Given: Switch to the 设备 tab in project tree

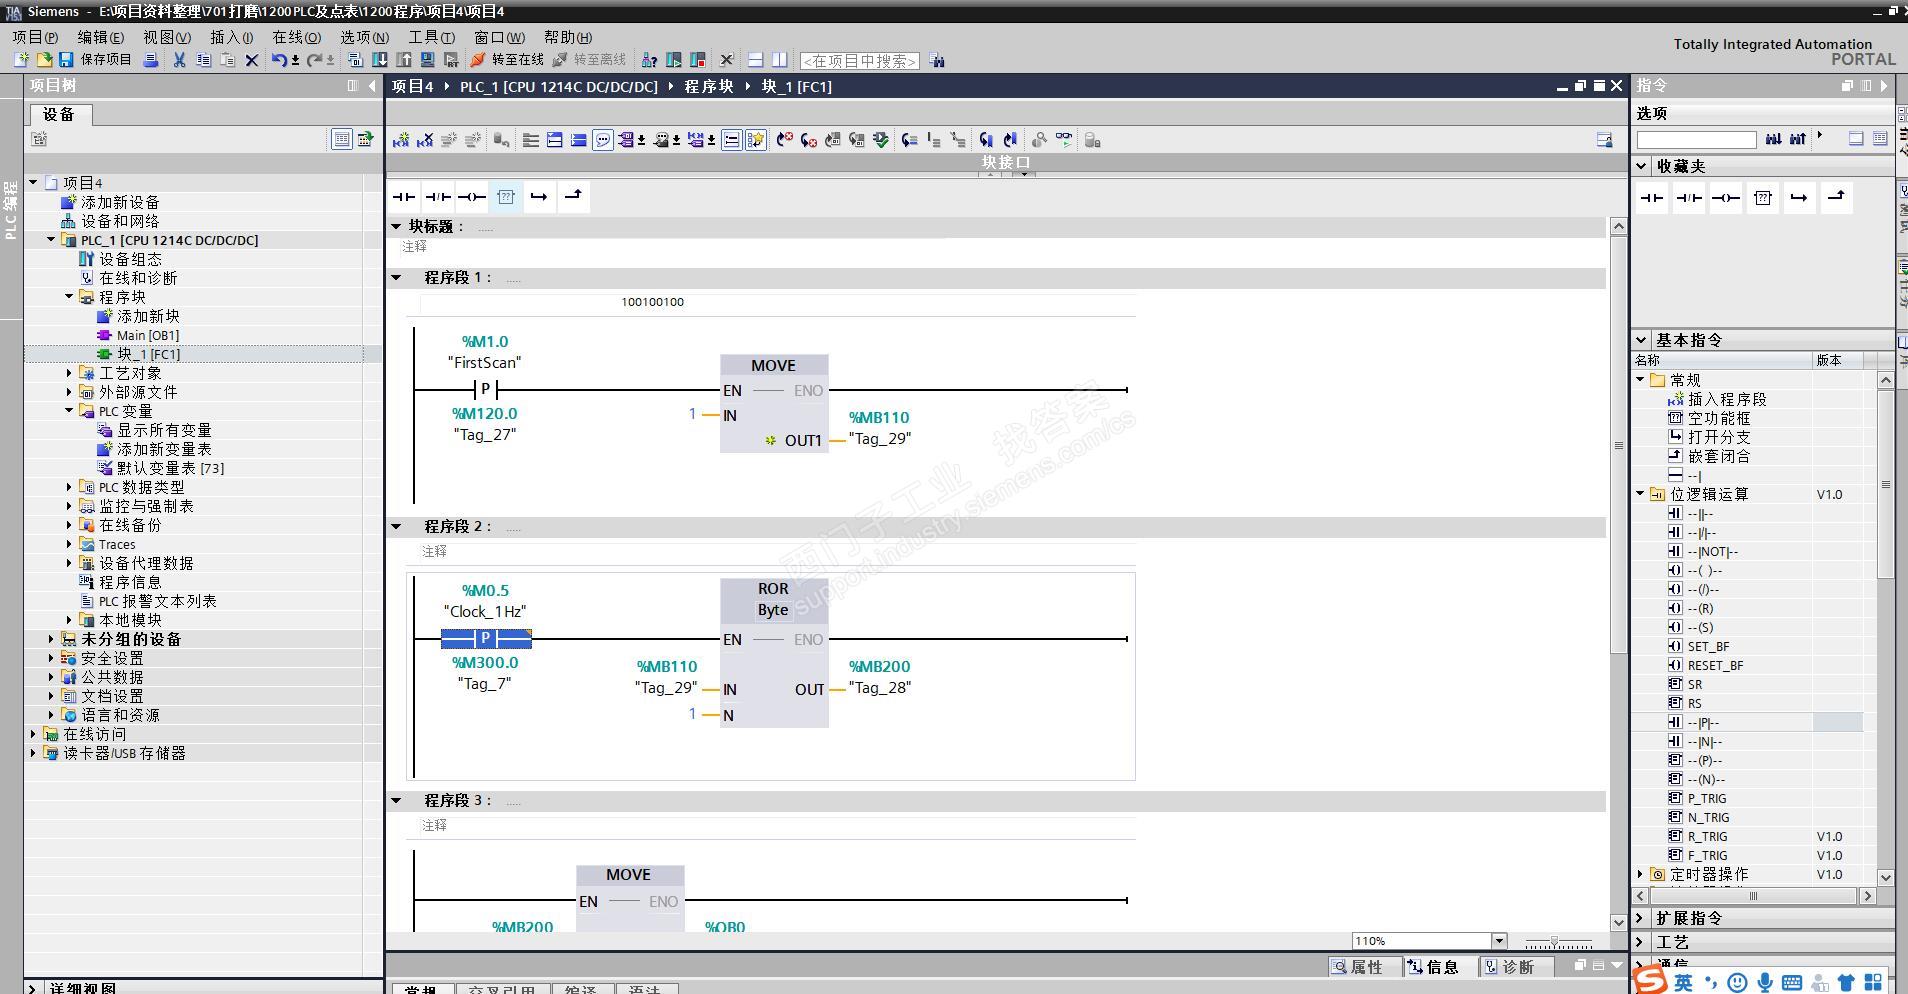Looking at the screenshot, I should point(59,114).
